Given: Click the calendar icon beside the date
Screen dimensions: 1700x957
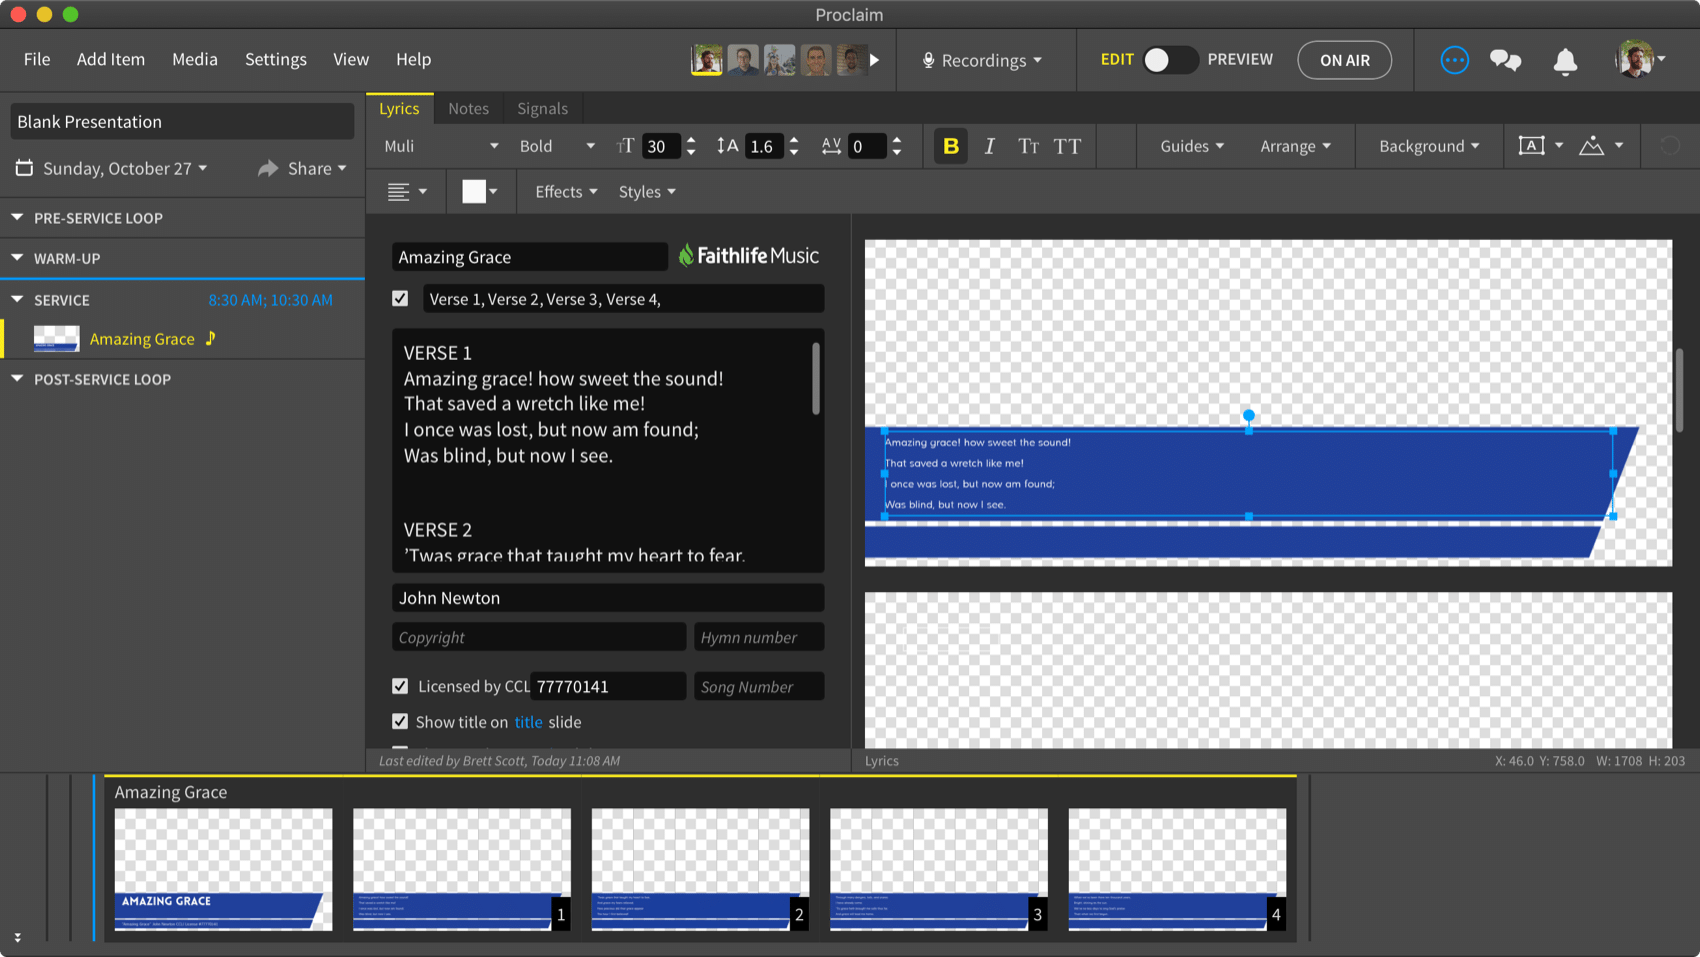Looking at the screenshot, I should pyautogui.click(x=24, y=168).
